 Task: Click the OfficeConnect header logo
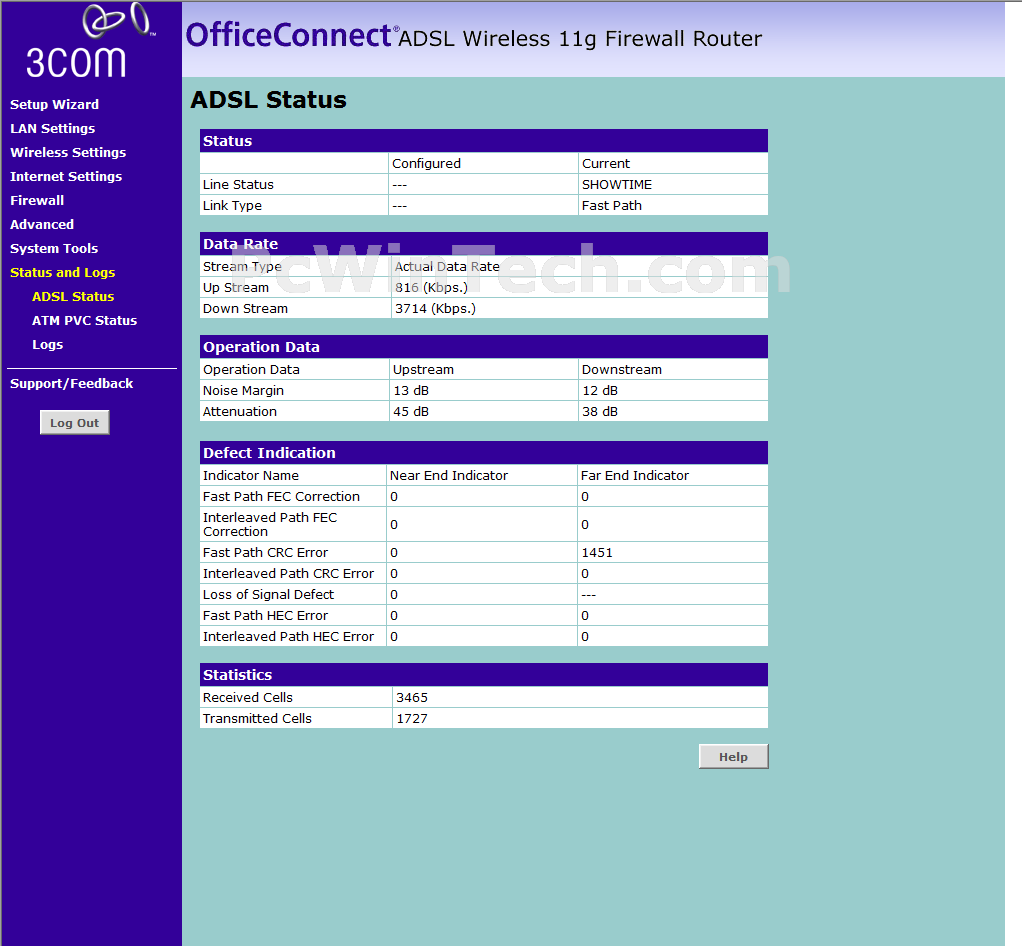coord(292,35)
